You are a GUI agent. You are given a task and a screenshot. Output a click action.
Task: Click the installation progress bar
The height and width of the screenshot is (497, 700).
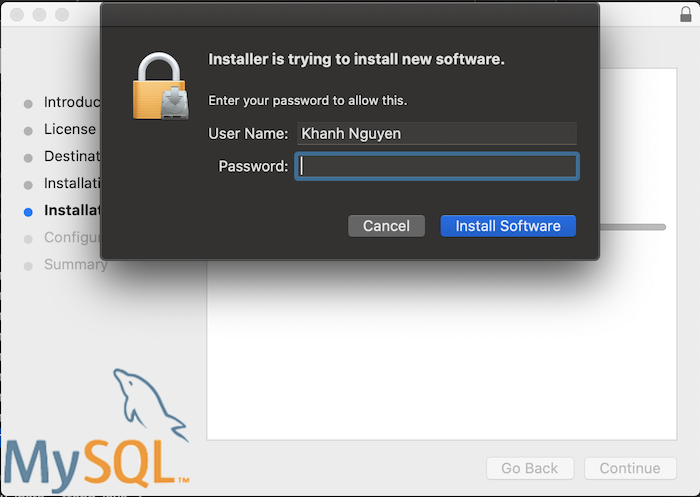tap(632, 227)
